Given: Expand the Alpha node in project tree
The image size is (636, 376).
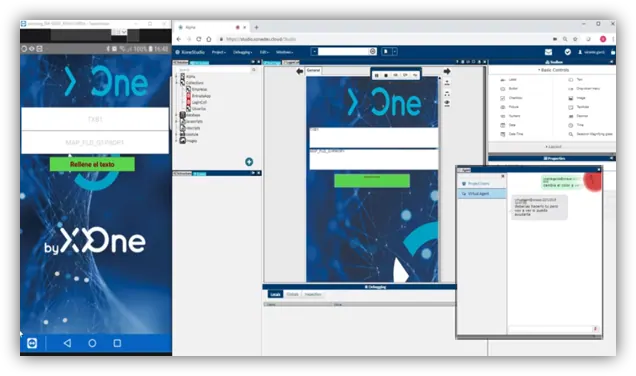Looking at the screenshot, I should [176, 76].
